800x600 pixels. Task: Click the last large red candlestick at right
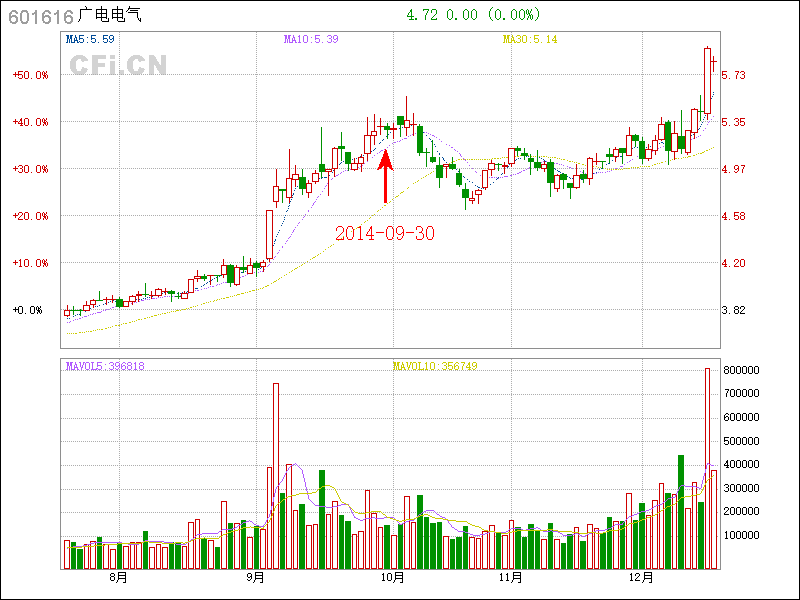(x=707, y=80)
